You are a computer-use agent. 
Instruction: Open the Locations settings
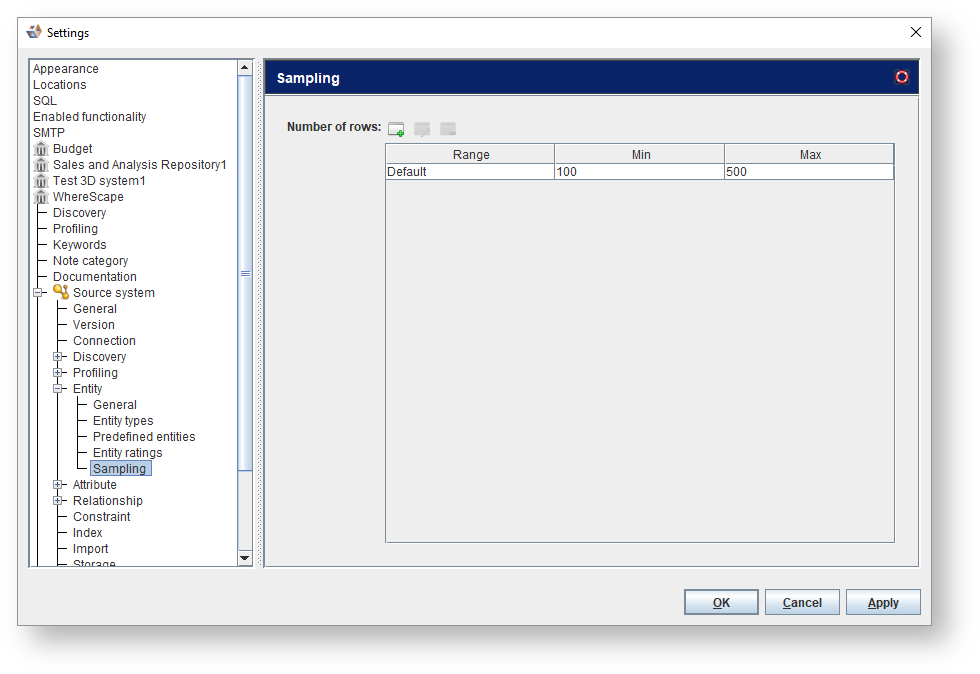(59, 84)
